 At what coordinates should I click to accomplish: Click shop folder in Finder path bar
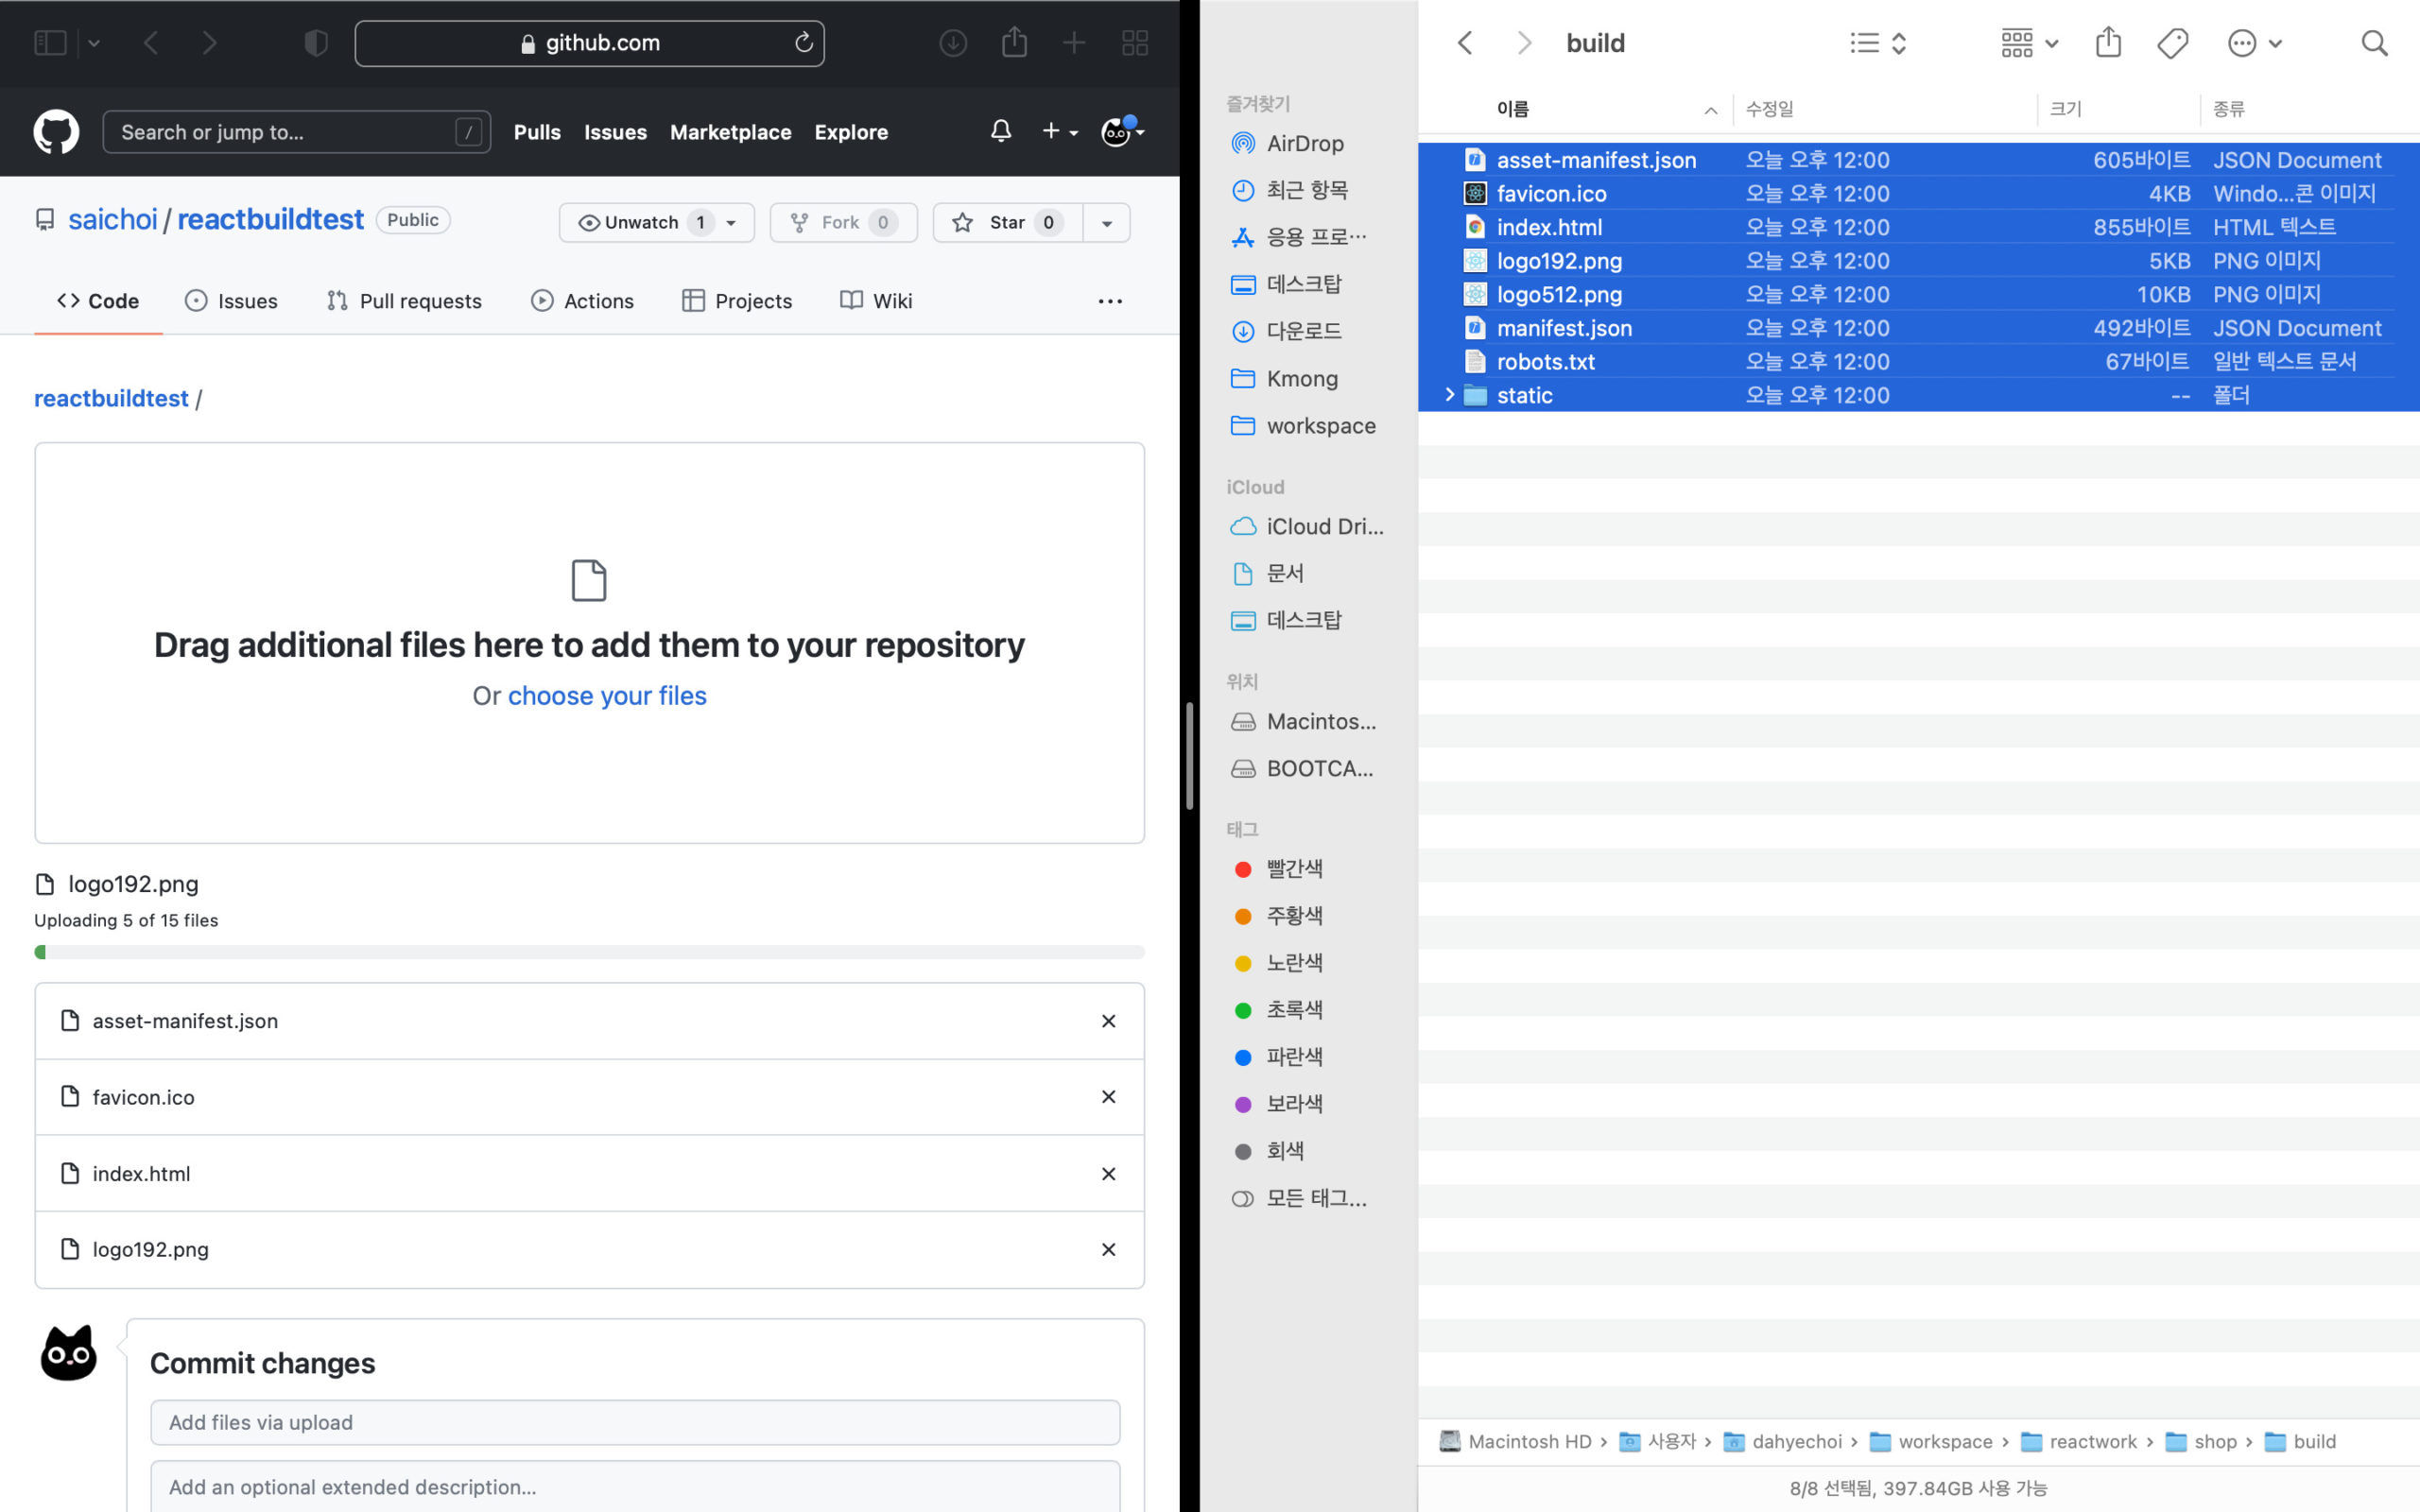click(x=2202, y=1441)
